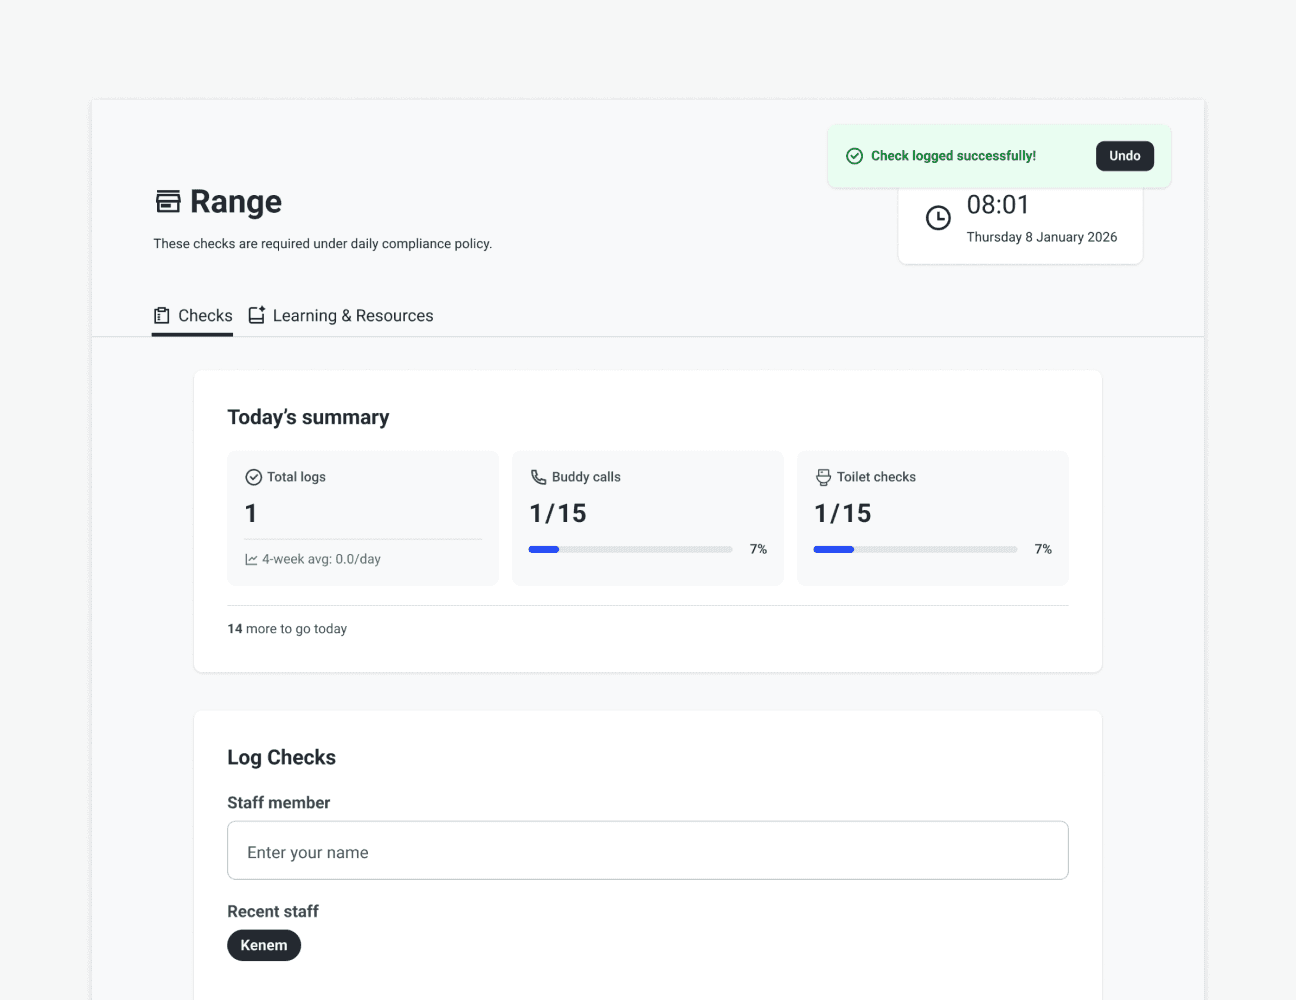Click the Buddy calls 1/15 value

[558, 513]
